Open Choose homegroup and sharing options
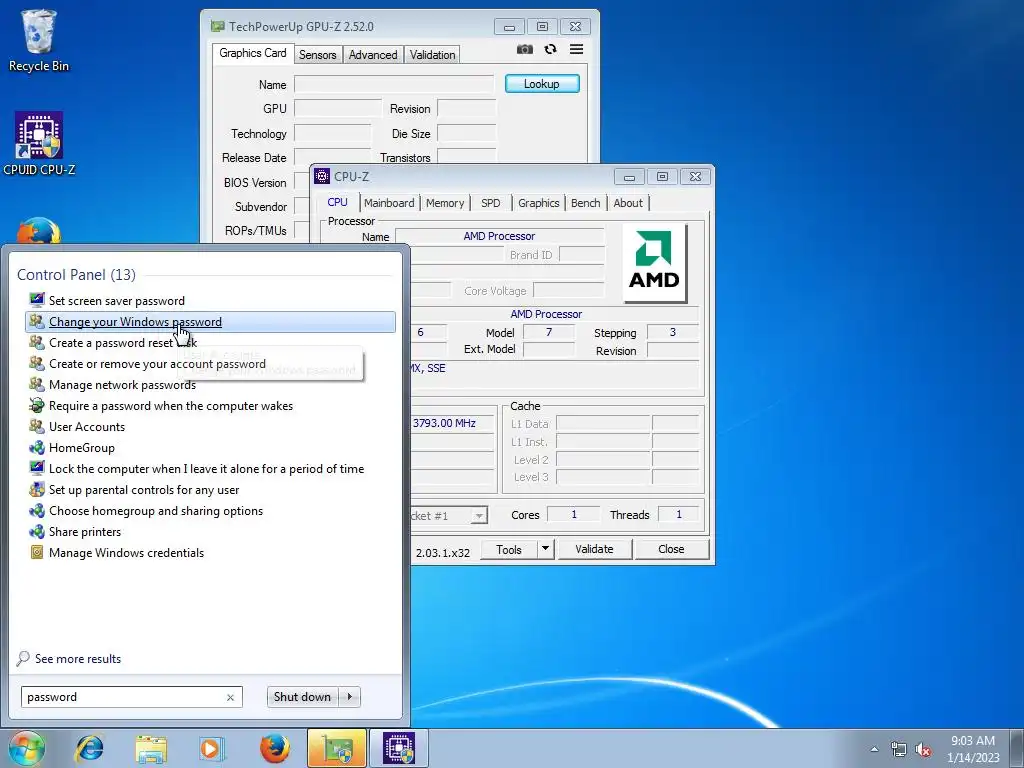Viewport: 1024px width, 768px height. (156, 511)
